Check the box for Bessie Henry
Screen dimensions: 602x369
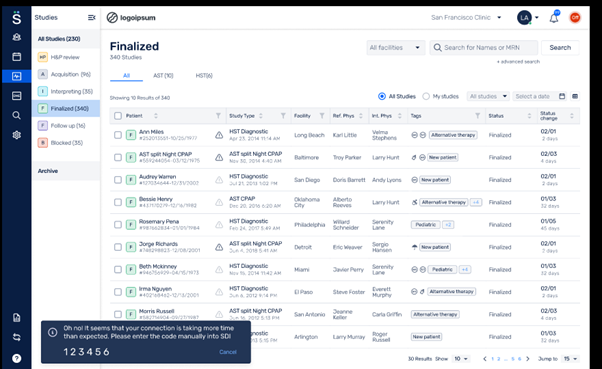point(118,202)
